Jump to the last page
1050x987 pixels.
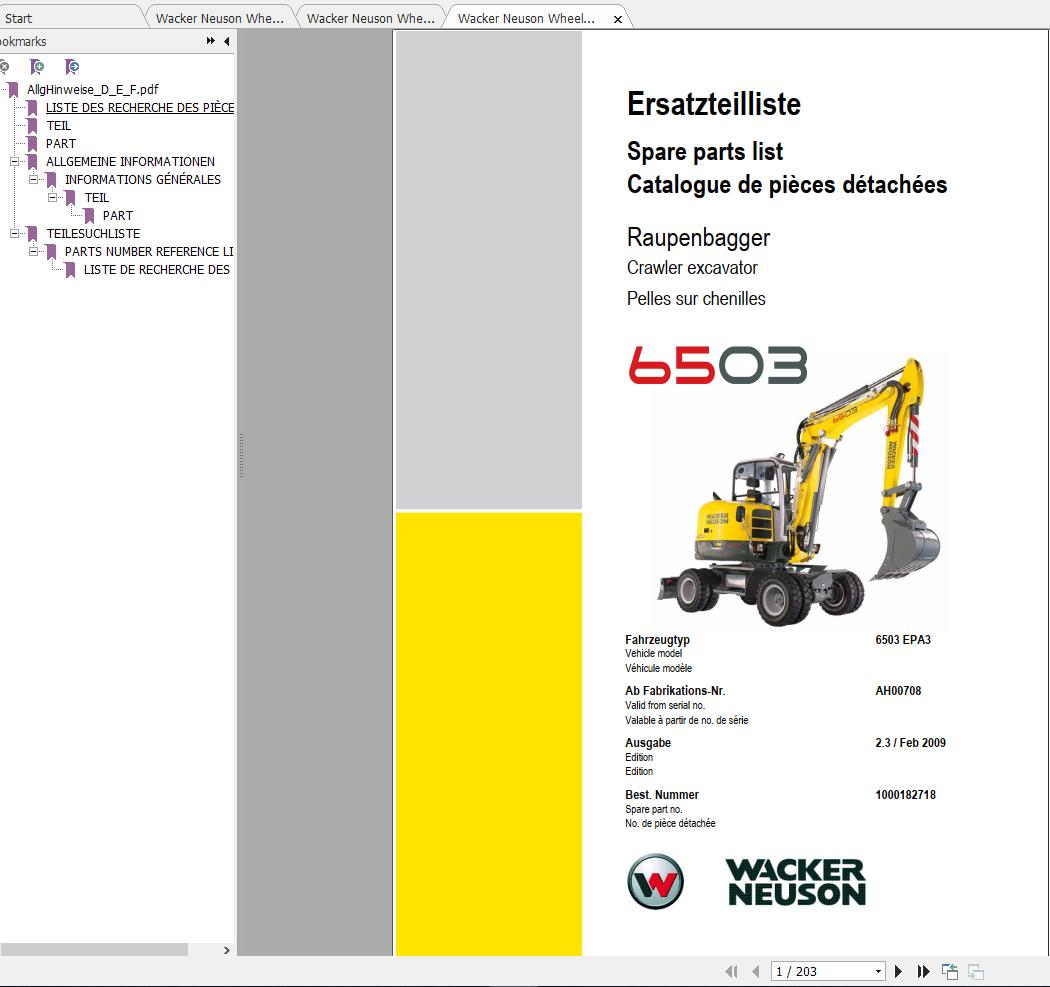(923, 971)
